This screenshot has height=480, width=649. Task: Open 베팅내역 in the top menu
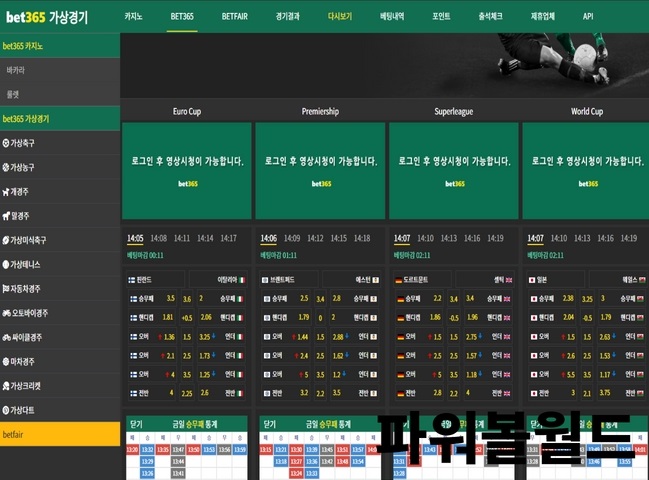point(392,17)
